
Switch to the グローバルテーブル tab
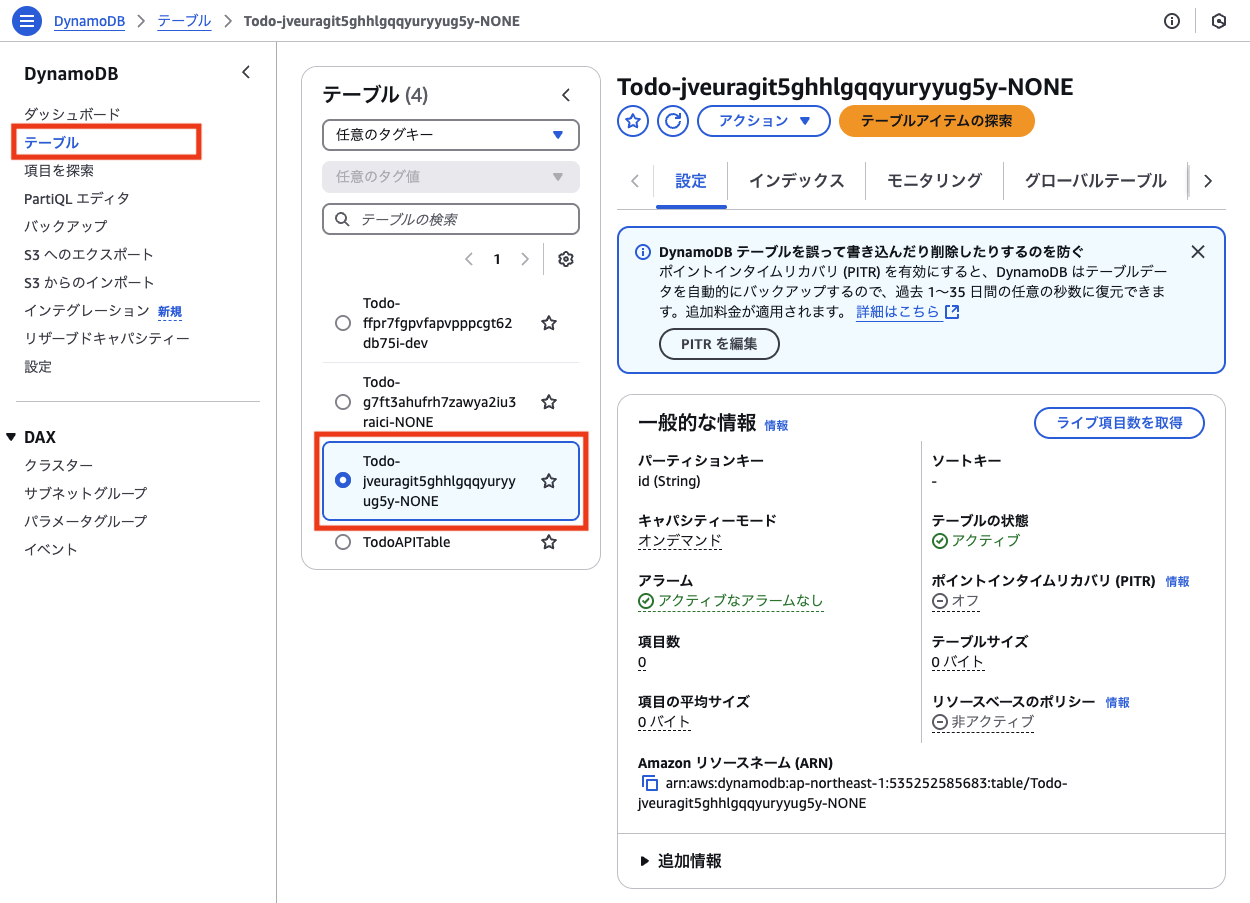pyautogui.click(x=1096, y=181)
